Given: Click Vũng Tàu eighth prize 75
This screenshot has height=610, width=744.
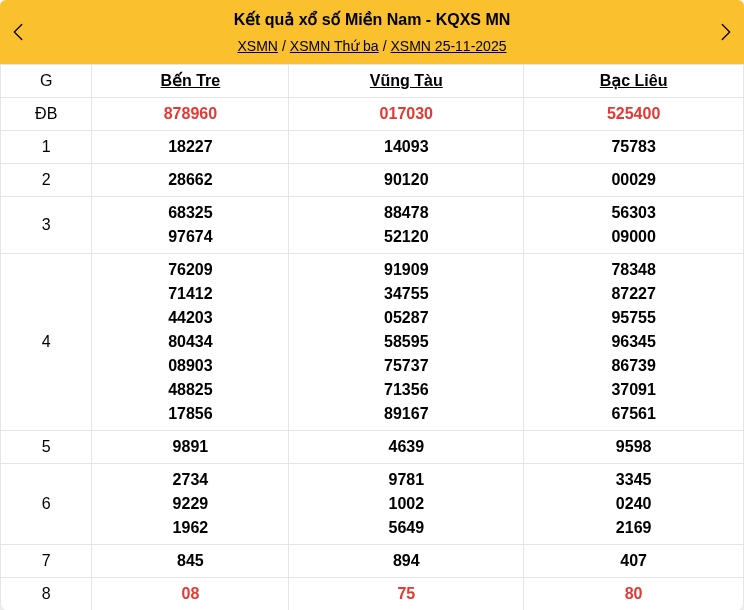Looking at the screenshot, I should pyautogui.click(x=406, y=594).
